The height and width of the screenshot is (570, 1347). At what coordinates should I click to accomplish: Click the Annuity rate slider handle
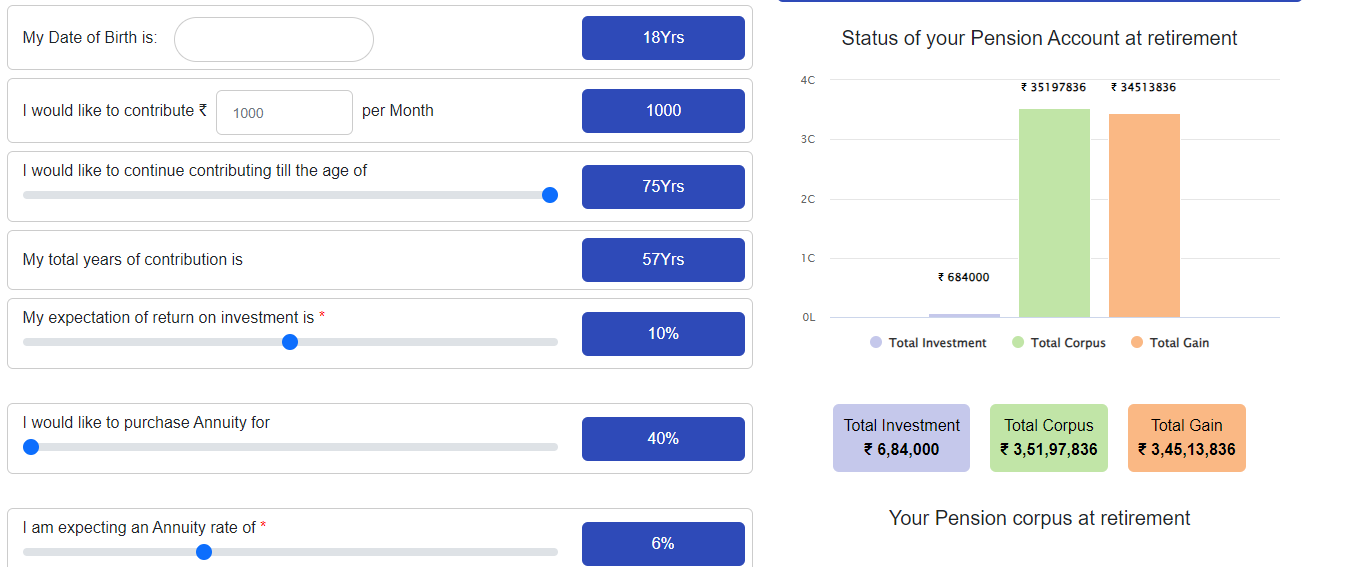tap(204, 552)
